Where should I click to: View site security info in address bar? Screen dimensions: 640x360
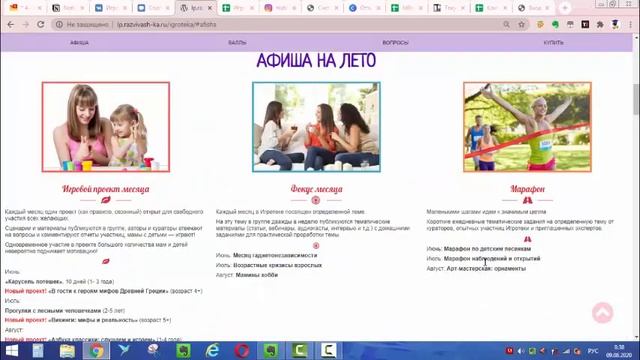click(x=59, y=24)
